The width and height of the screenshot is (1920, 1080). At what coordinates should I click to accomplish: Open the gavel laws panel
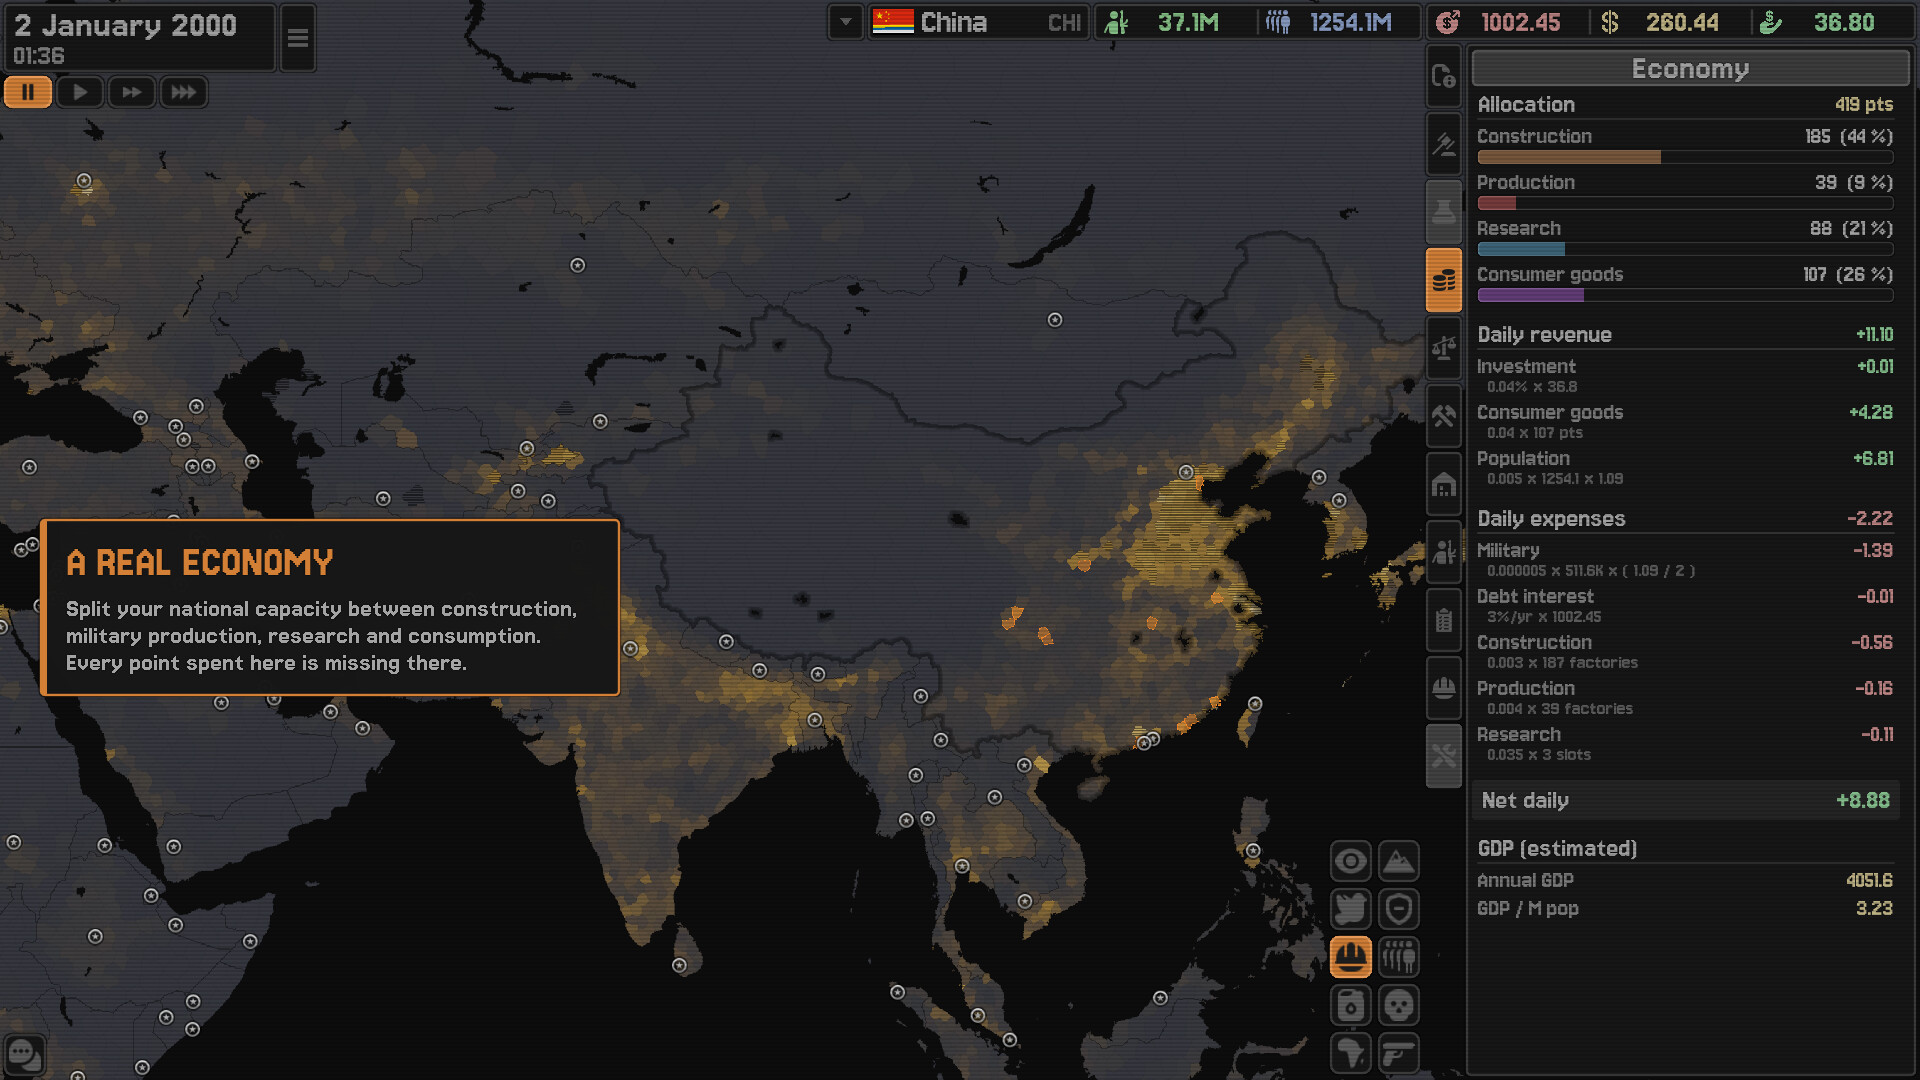click(x=1443, y=144)
